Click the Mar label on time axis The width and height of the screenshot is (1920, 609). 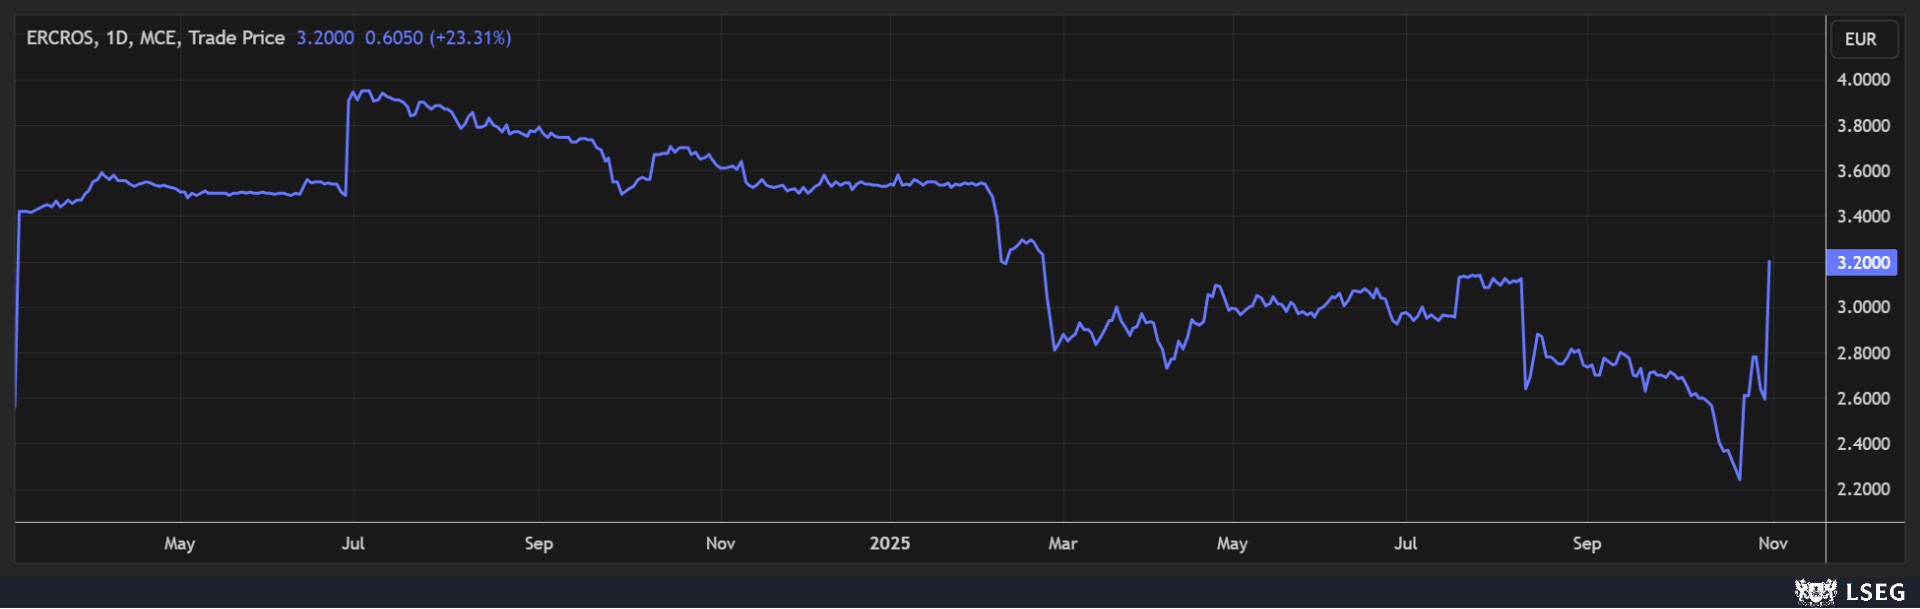click(x=1062, y=544)
